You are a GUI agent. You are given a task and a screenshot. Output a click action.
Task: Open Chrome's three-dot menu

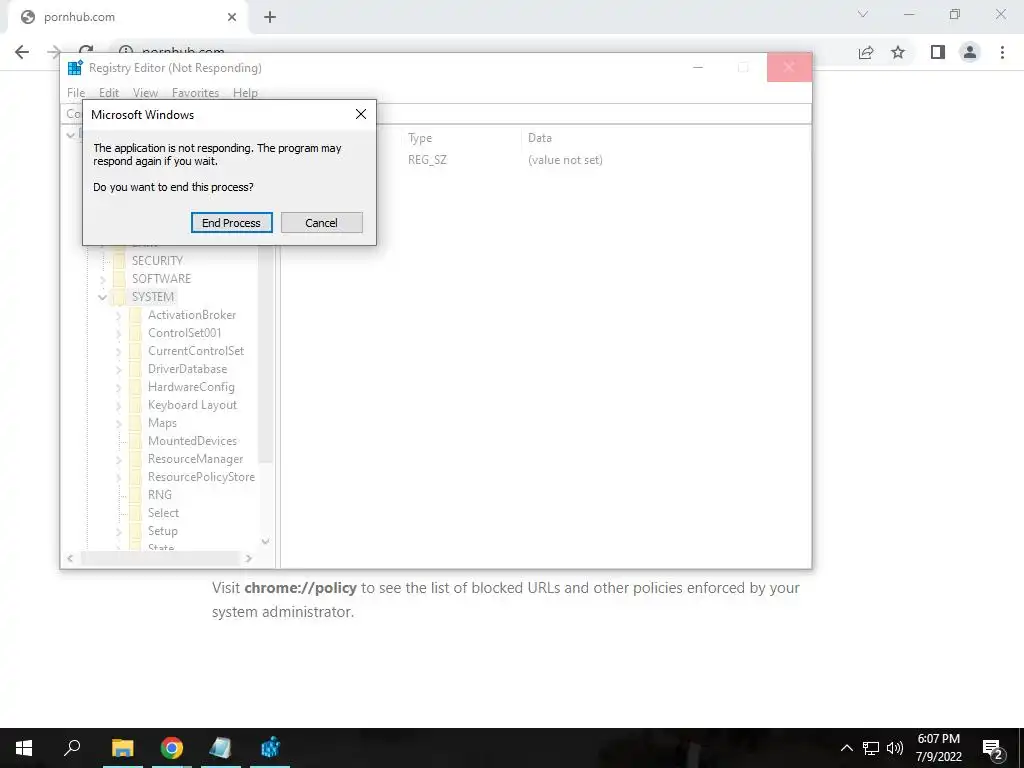click(x=1002, y=52)
